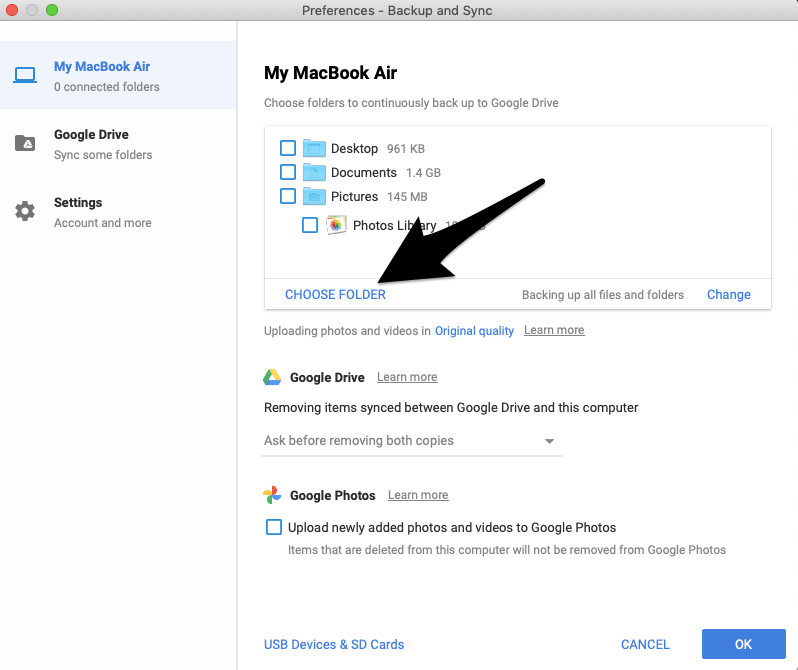The width and height of the screenshot is (798, 670).
Task: Open Learn more next to Google Drive heading
Action: click(407, 377)
